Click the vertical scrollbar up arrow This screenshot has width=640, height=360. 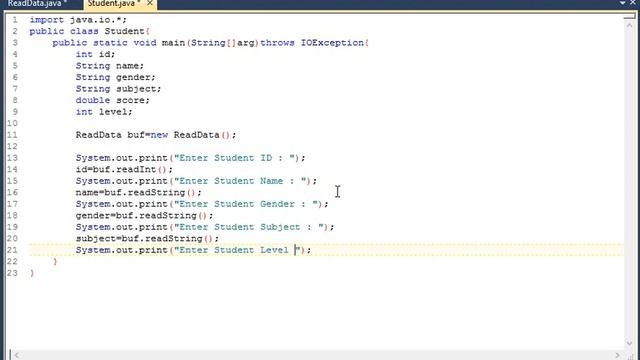629,25
